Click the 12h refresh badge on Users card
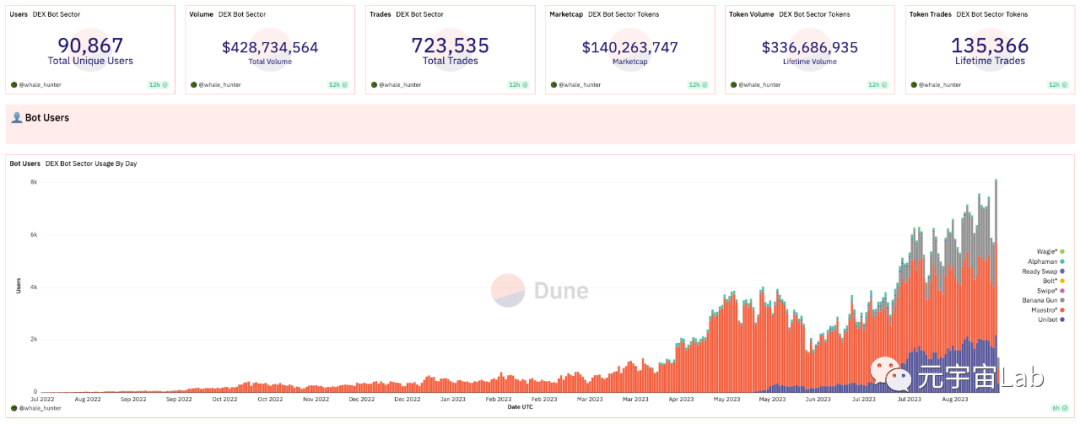1080x424 pixels. coord(158,85)
